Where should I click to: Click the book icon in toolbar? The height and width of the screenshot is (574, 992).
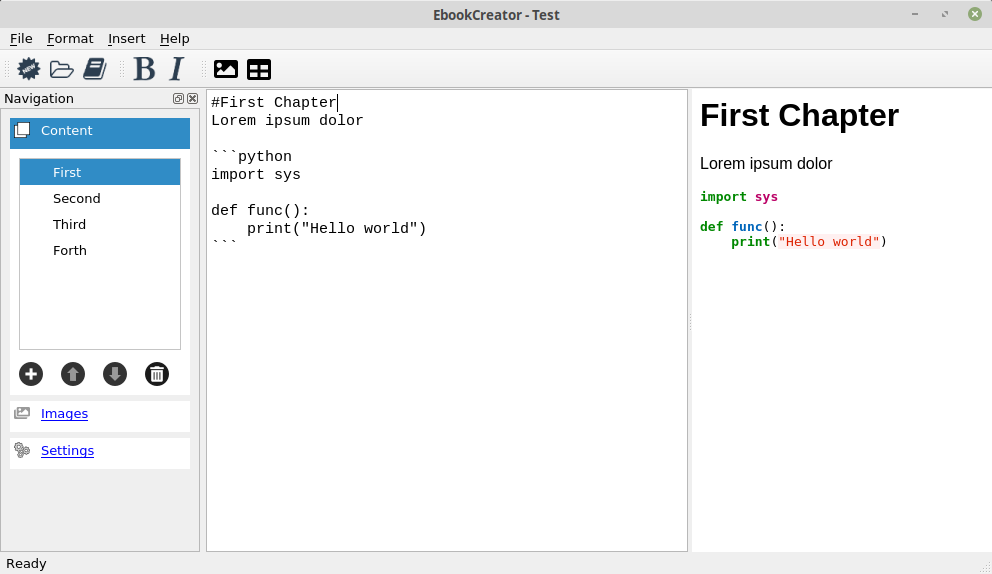(95, 69)
